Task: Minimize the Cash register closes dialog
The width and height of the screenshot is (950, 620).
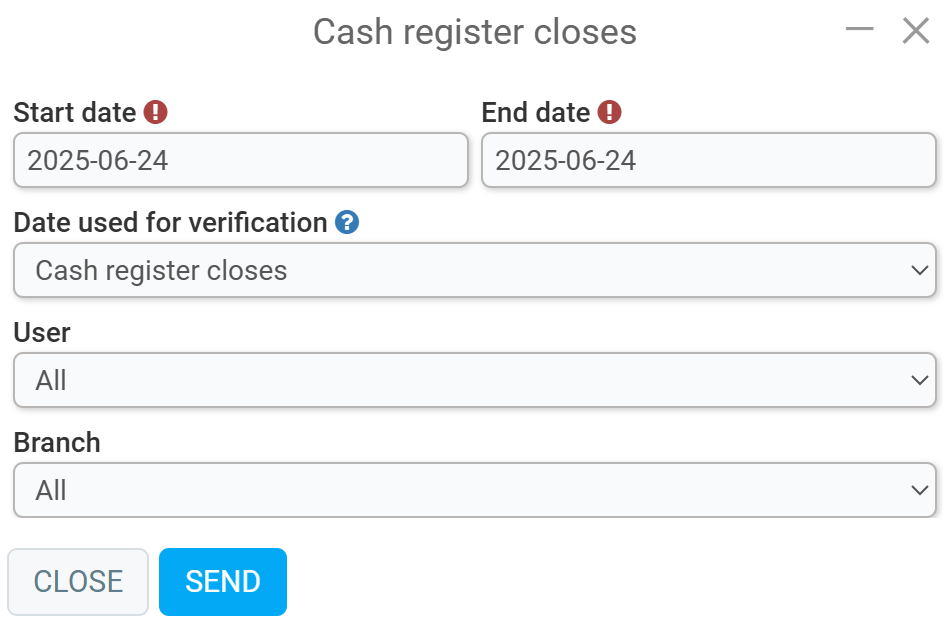Action: click(859, 28)
